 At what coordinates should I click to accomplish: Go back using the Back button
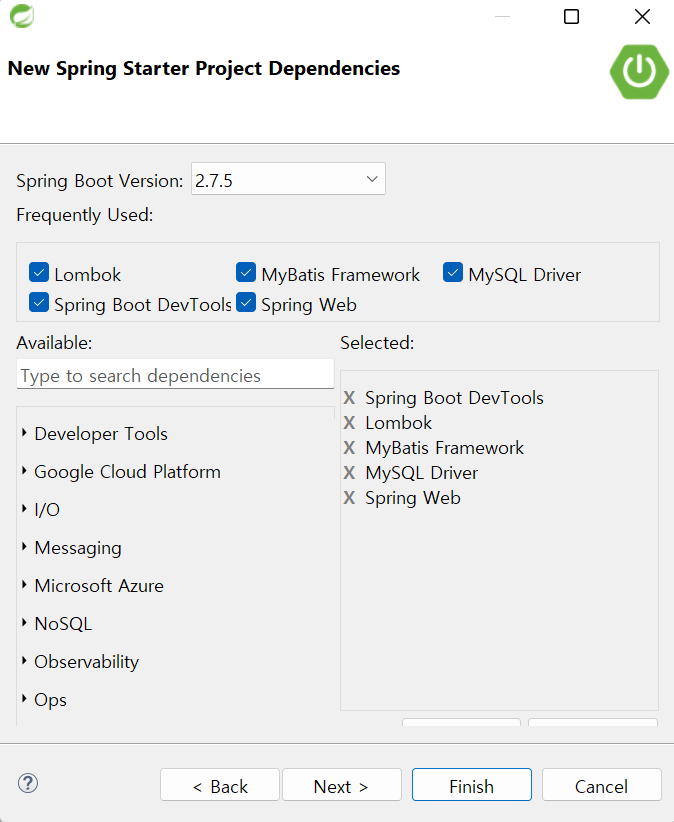coord(219,785)
